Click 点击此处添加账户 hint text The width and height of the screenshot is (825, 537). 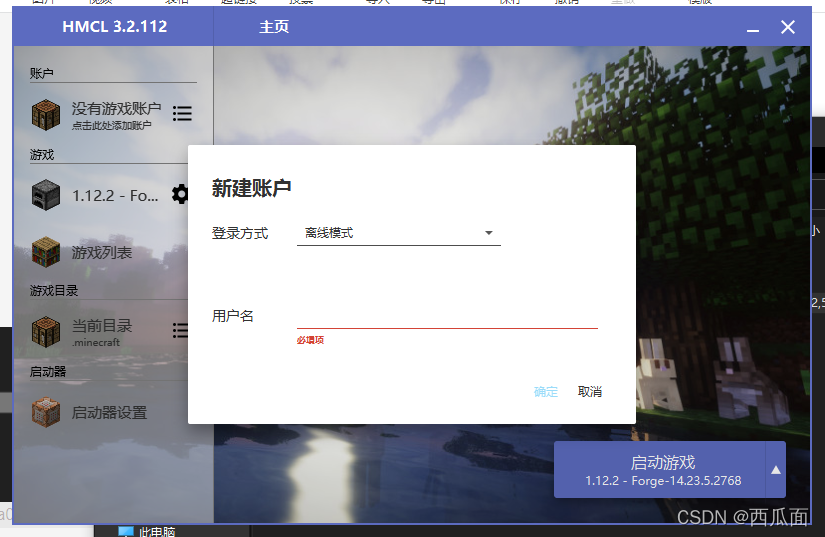point(112,125)
